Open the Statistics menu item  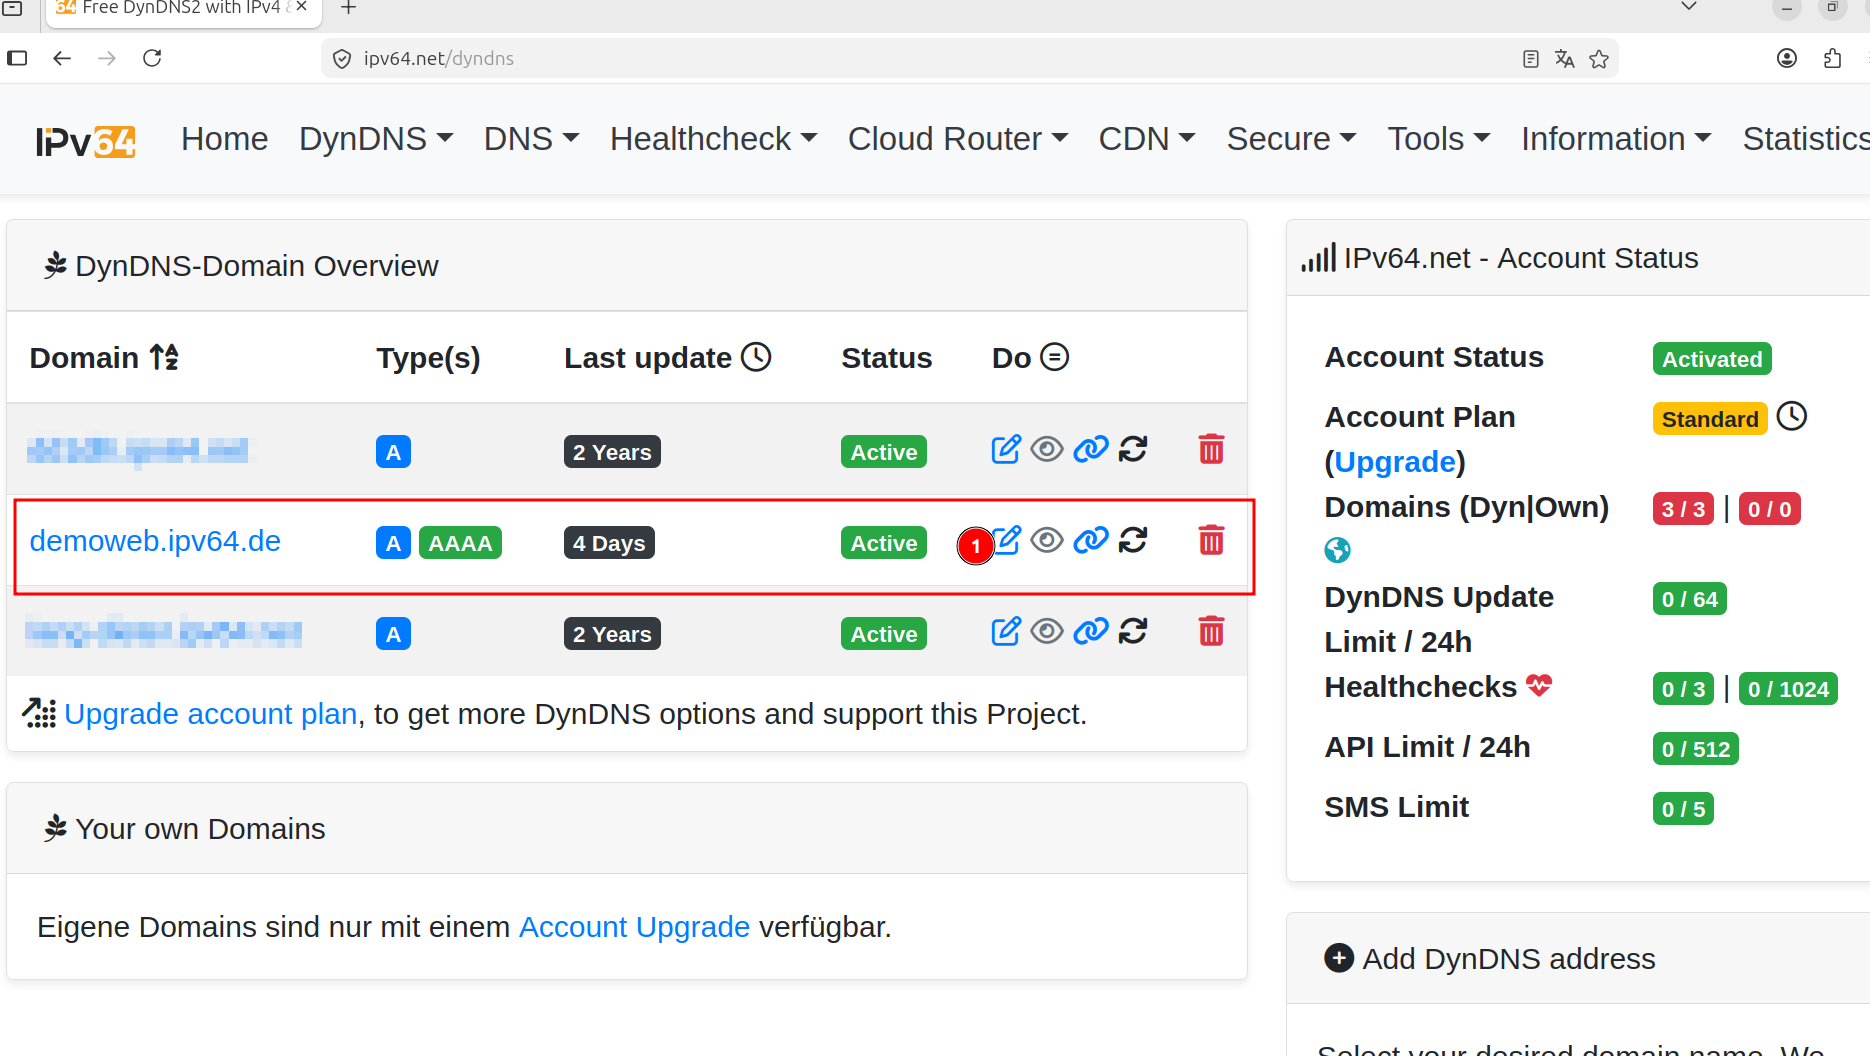coord(1806,139)
